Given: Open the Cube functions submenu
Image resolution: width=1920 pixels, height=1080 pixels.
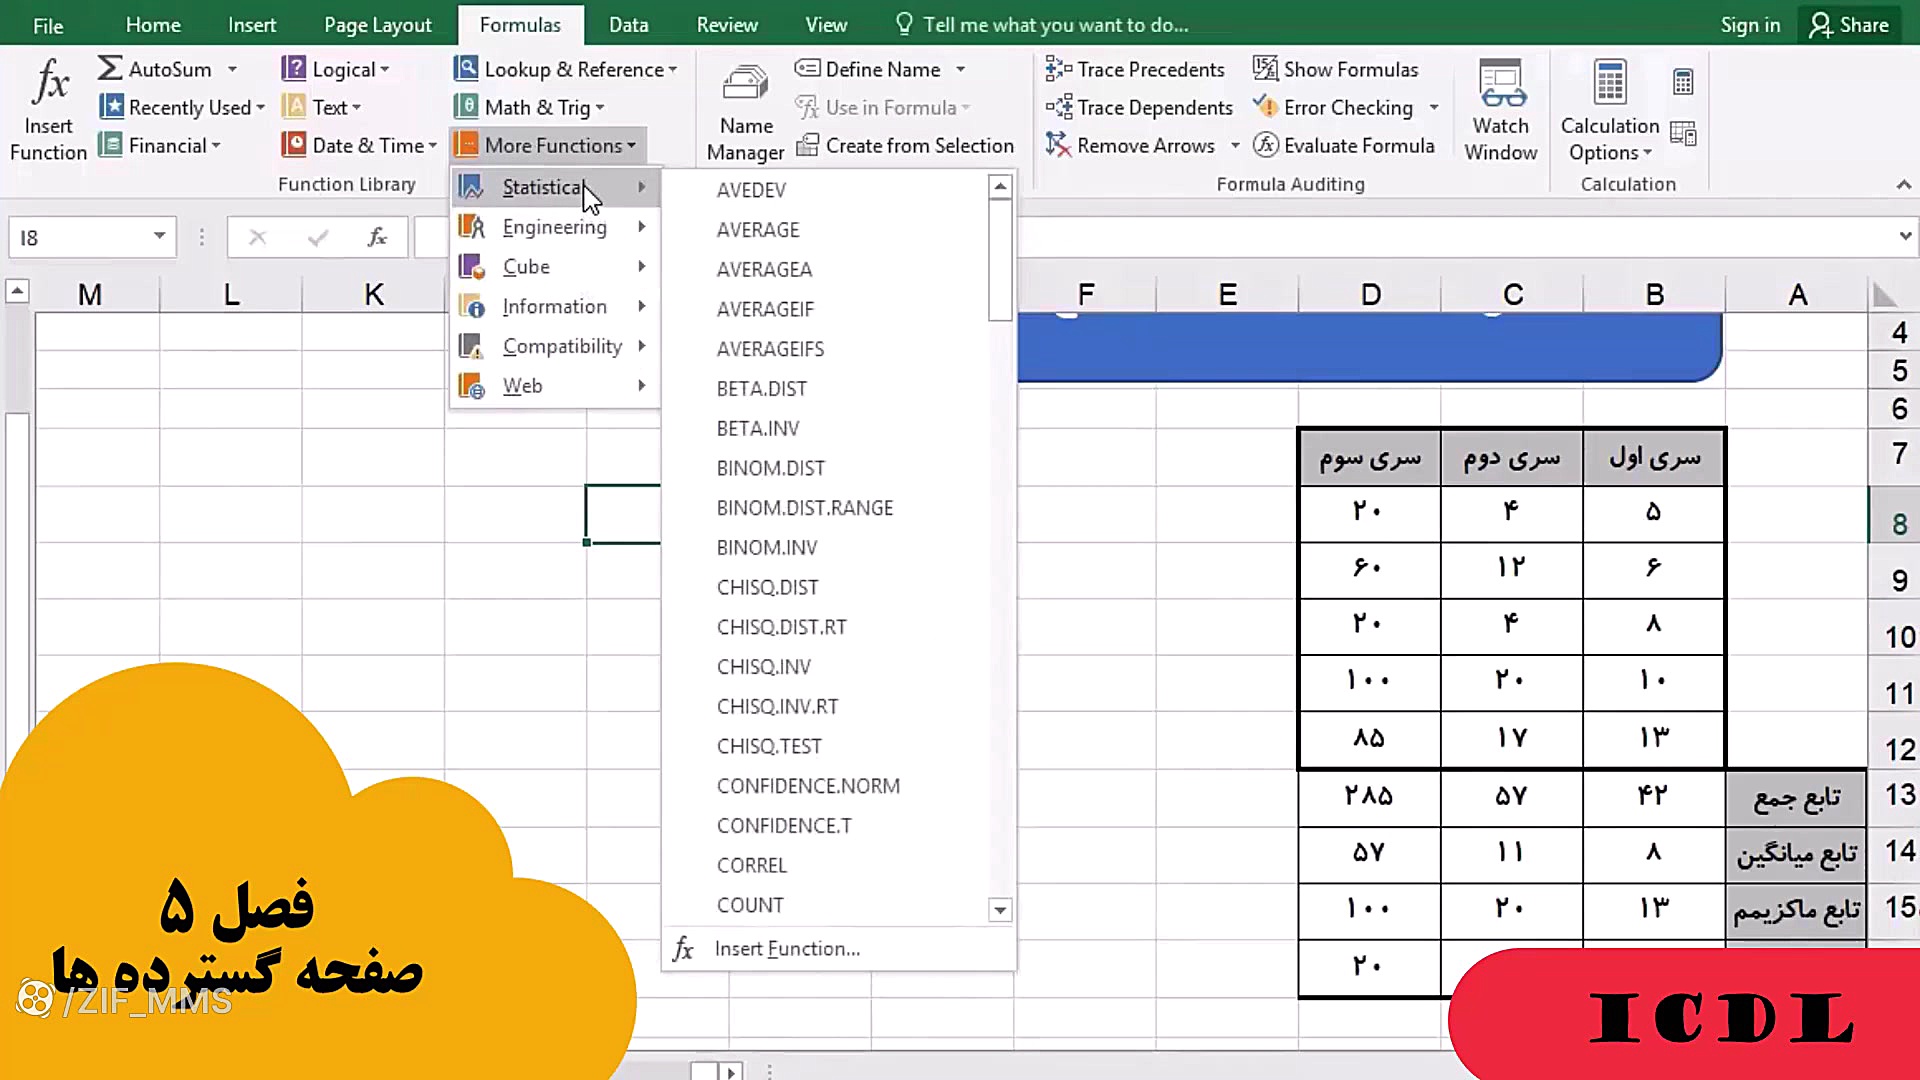Looking at the screenshot, I should coord(555,267).
